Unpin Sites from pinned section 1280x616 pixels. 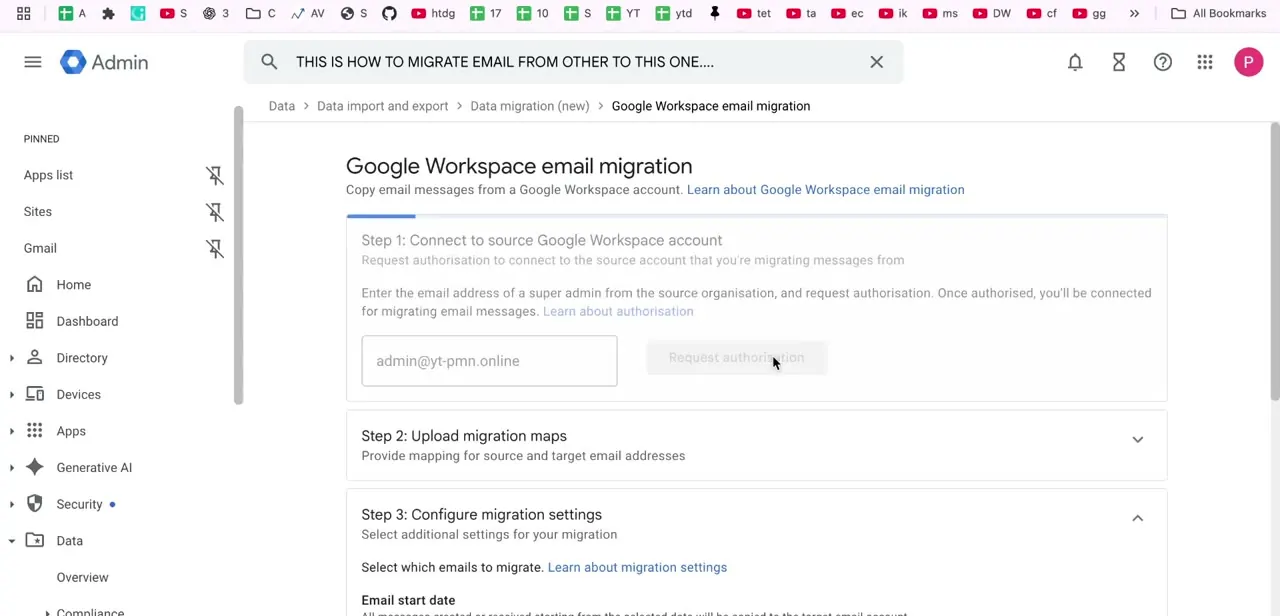[x=215, y=212]
